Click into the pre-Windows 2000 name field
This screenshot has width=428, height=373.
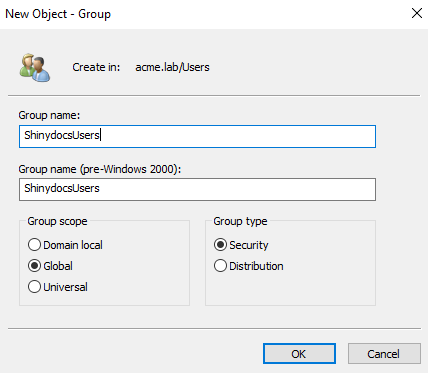[197, 189]
